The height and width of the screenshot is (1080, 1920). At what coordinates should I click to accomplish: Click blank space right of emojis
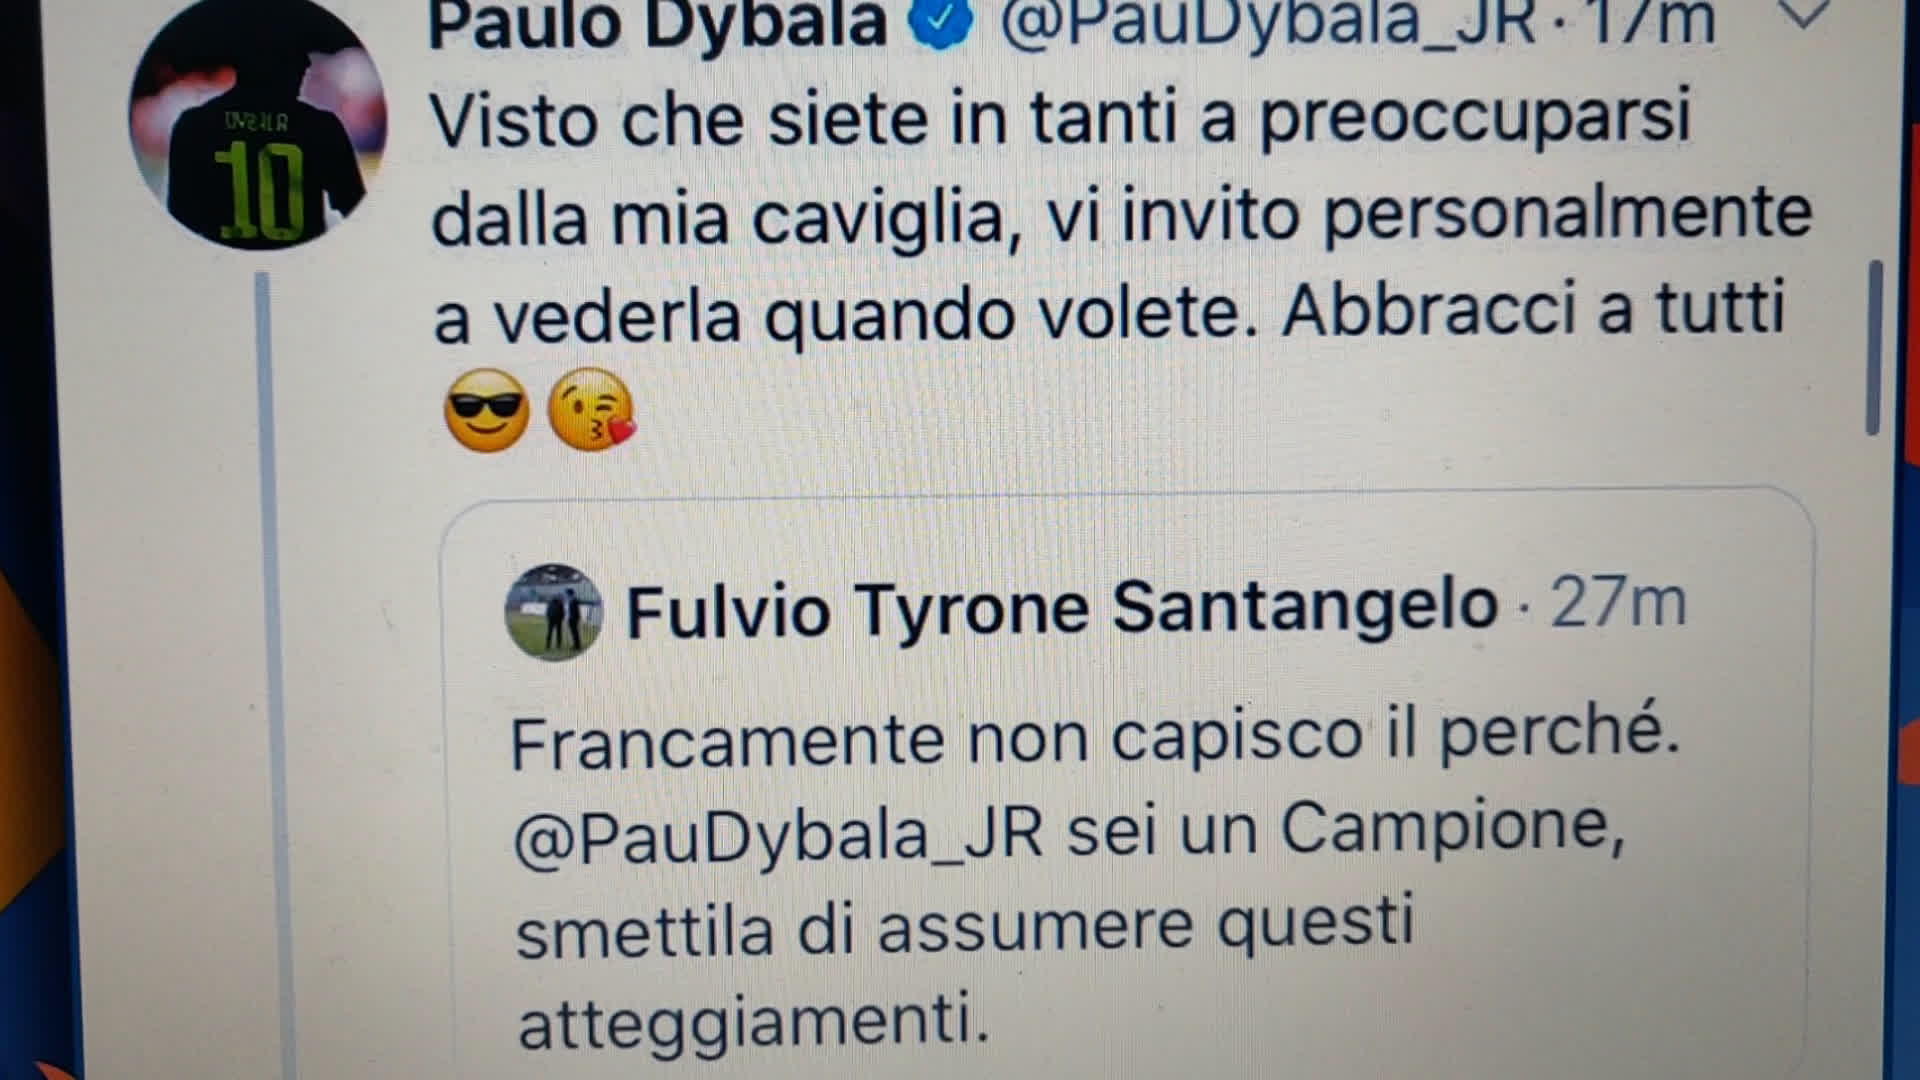(1200, 410)
